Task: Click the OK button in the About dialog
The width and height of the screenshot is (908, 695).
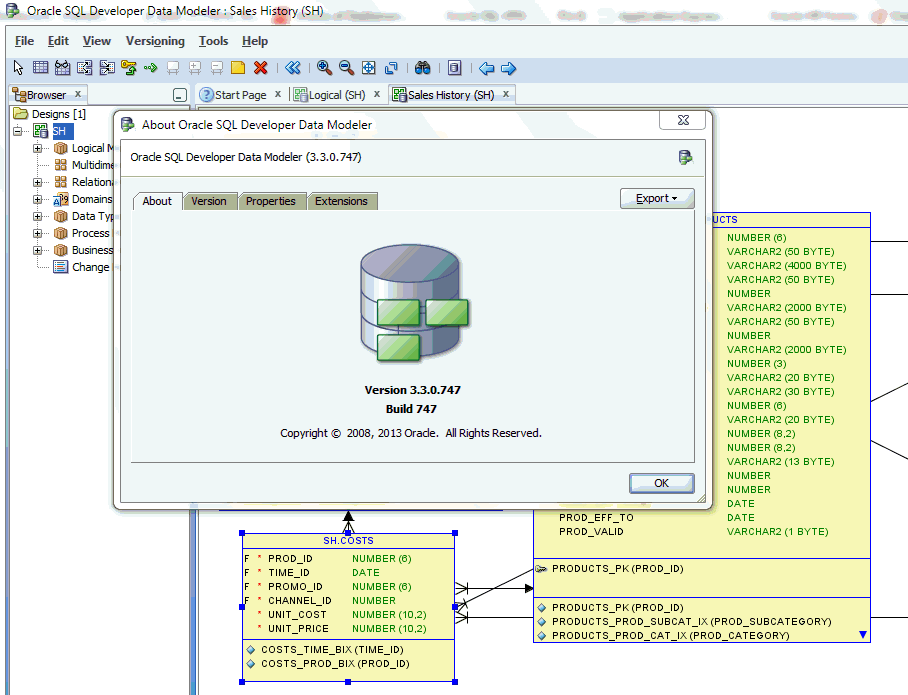Action: (x=661, y=483)
